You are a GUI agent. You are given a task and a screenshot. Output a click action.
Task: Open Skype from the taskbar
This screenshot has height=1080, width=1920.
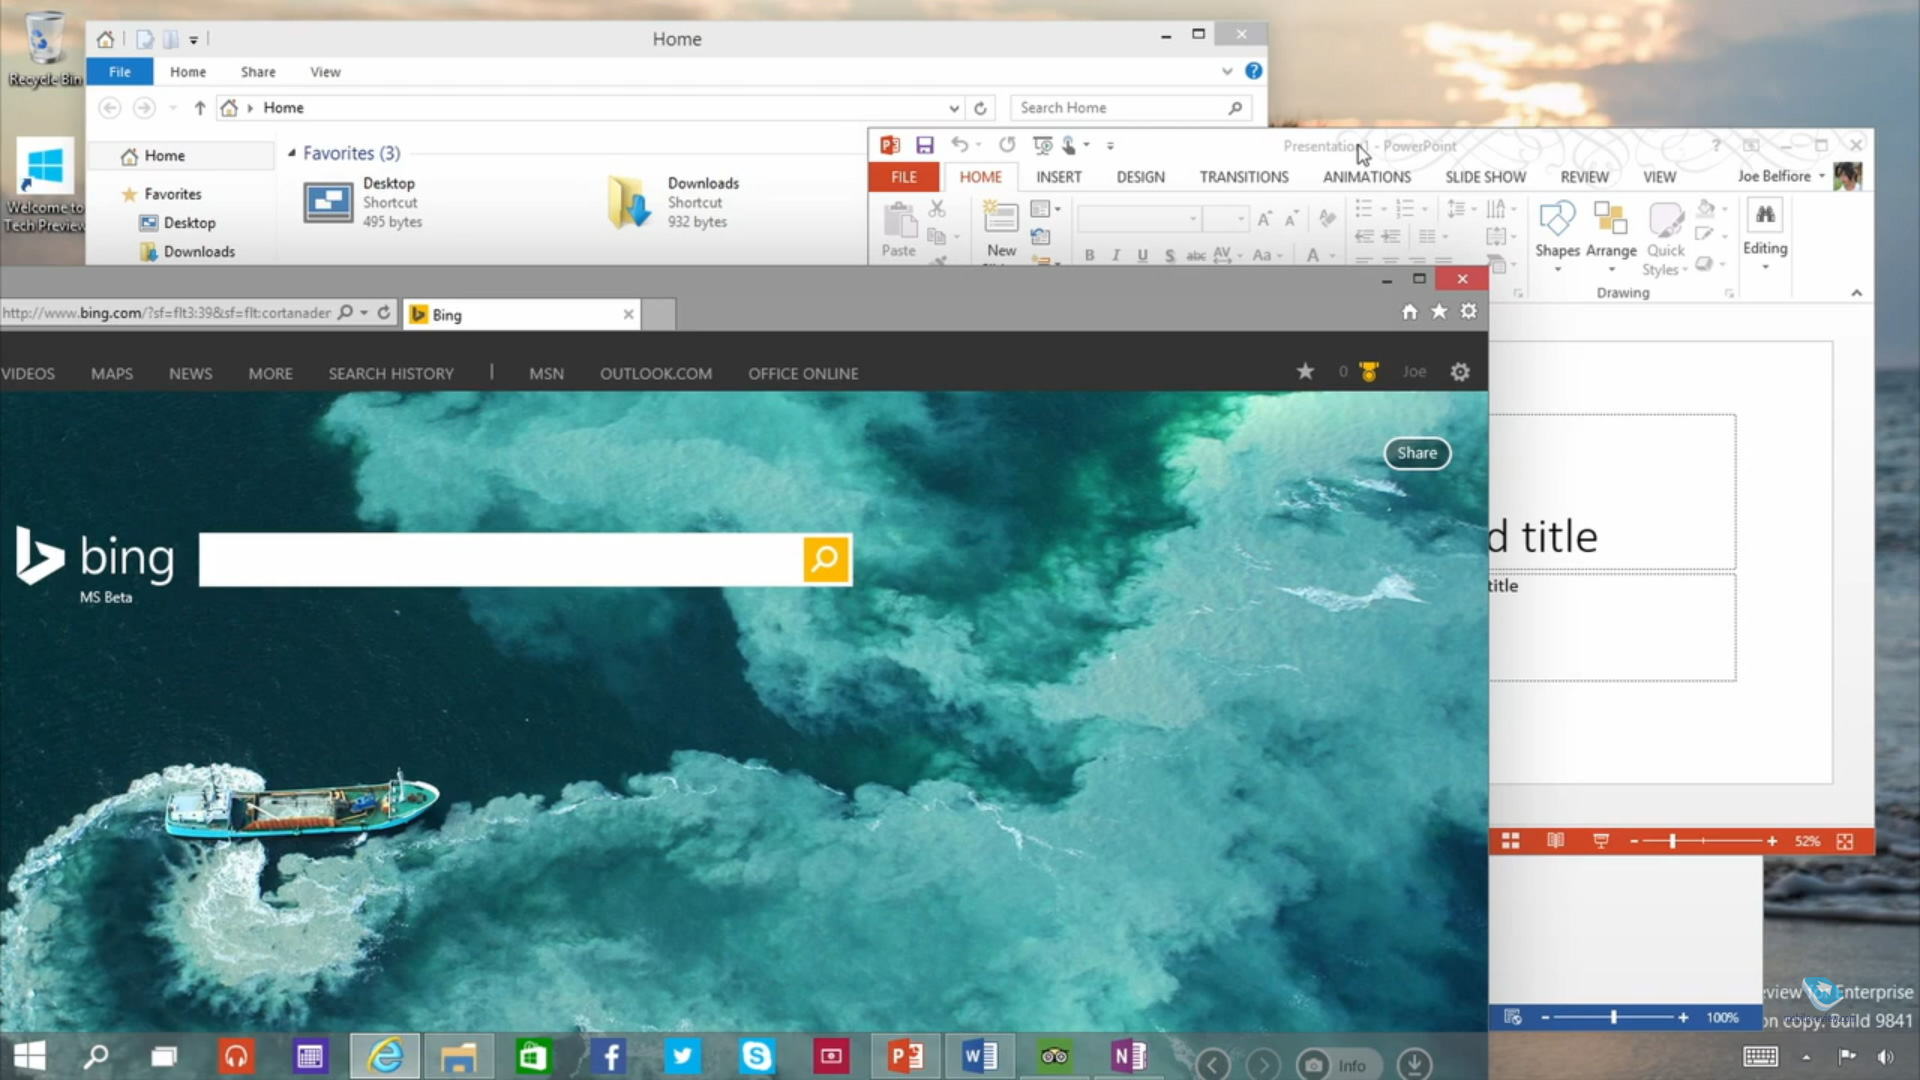pyautogui.click(x=757, y=1056)
